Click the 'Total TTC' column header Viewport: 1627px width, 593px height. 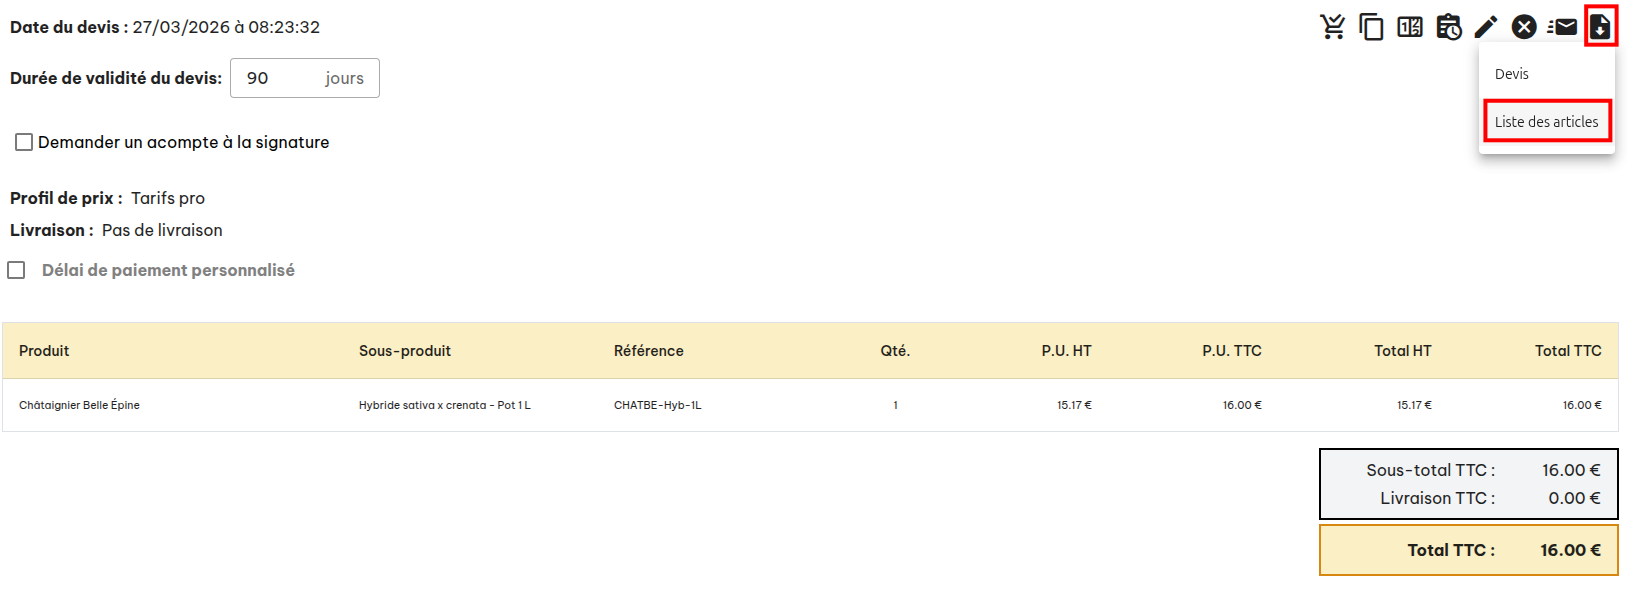point(1568,351)
